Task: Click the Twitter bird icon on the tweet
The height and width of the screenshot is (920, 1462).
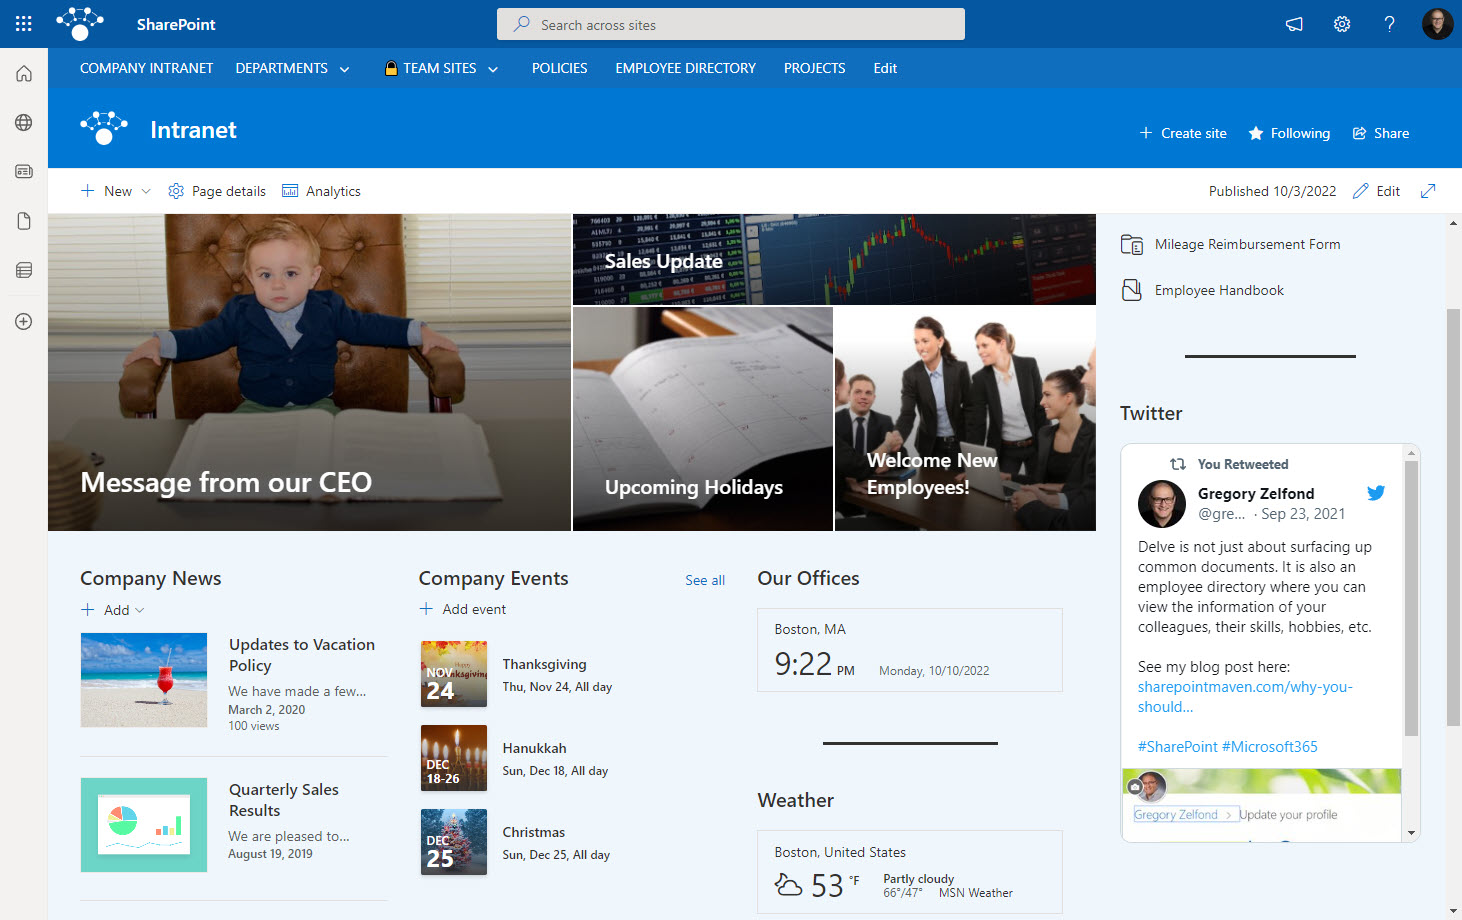Action: point(1376,492)
